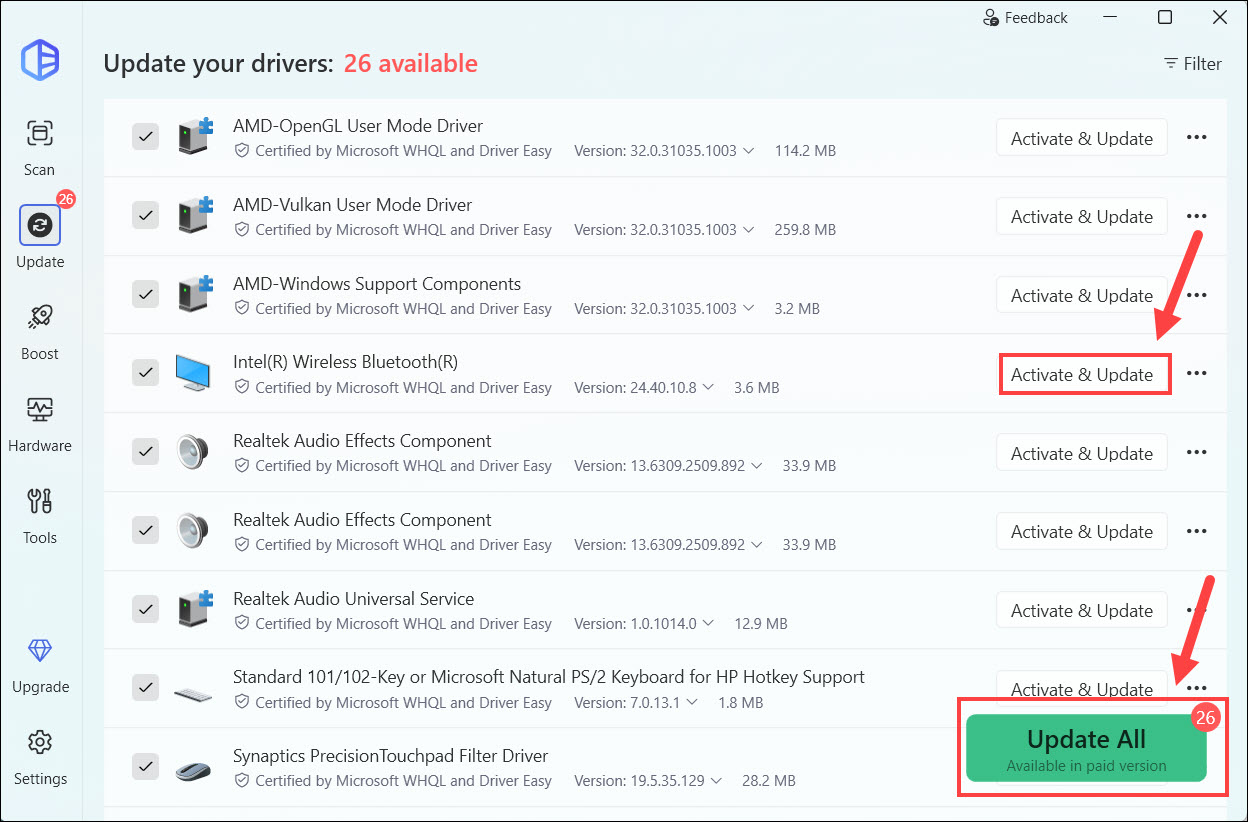The width and height of the screenshot is (1248, 822).
Task: Expand version 1.0.1014.0 dropdown for Realtek Universal Service
Action: pyautogui.click(x=707, y=623)
